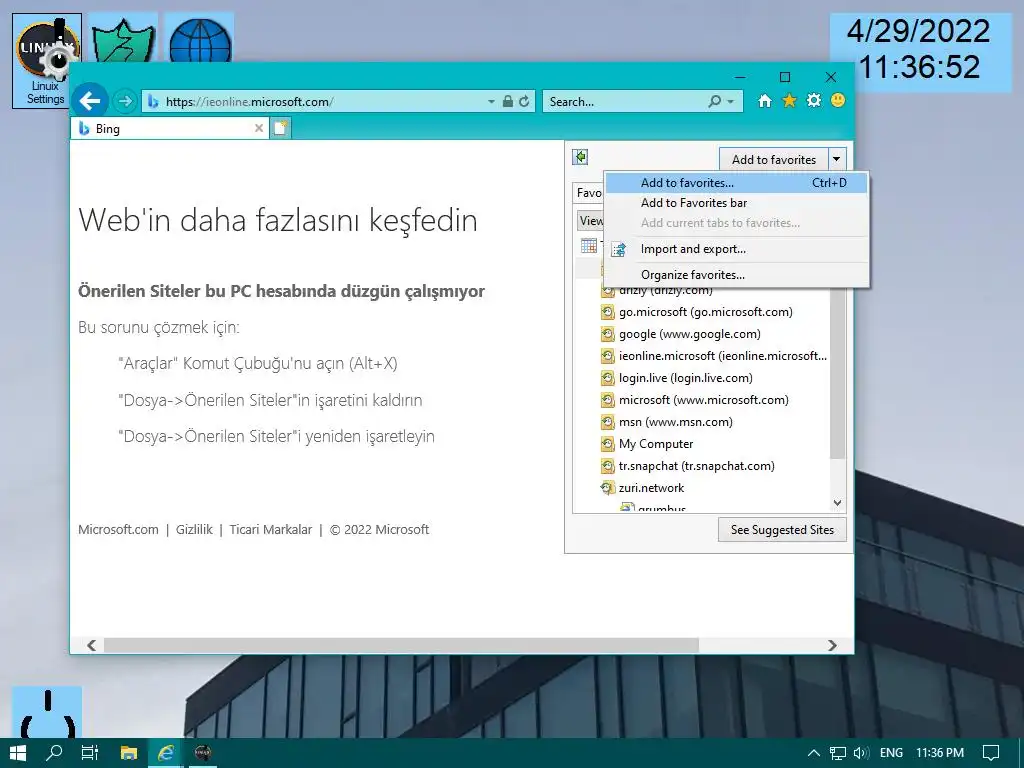This screenshot has height=768, width=1024.
Task: Click the Refresh icon in address bar
Action: pos(524,101)
